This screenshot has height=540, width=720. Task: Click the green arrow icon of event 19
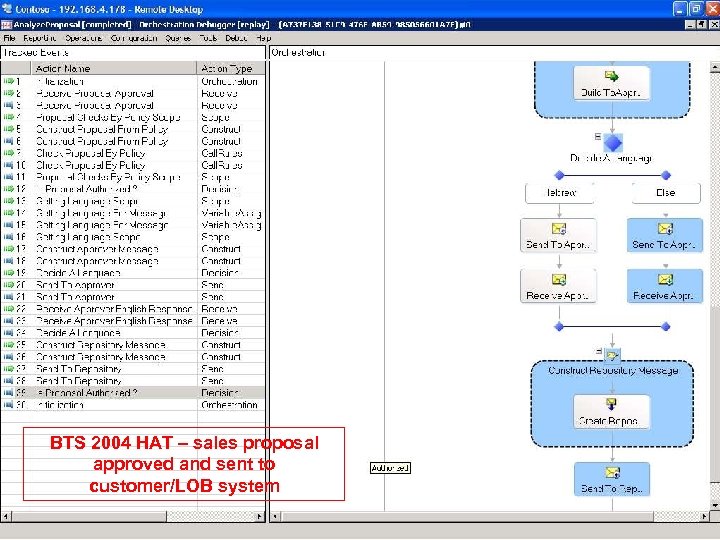pos(8,273)
